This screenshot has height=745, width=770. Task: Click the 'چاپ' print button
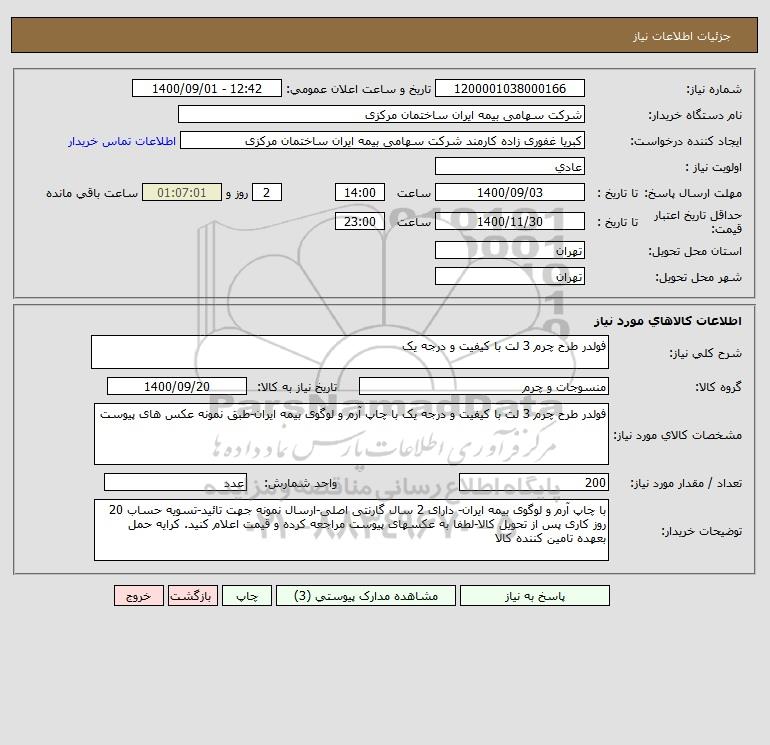point(247,595)
